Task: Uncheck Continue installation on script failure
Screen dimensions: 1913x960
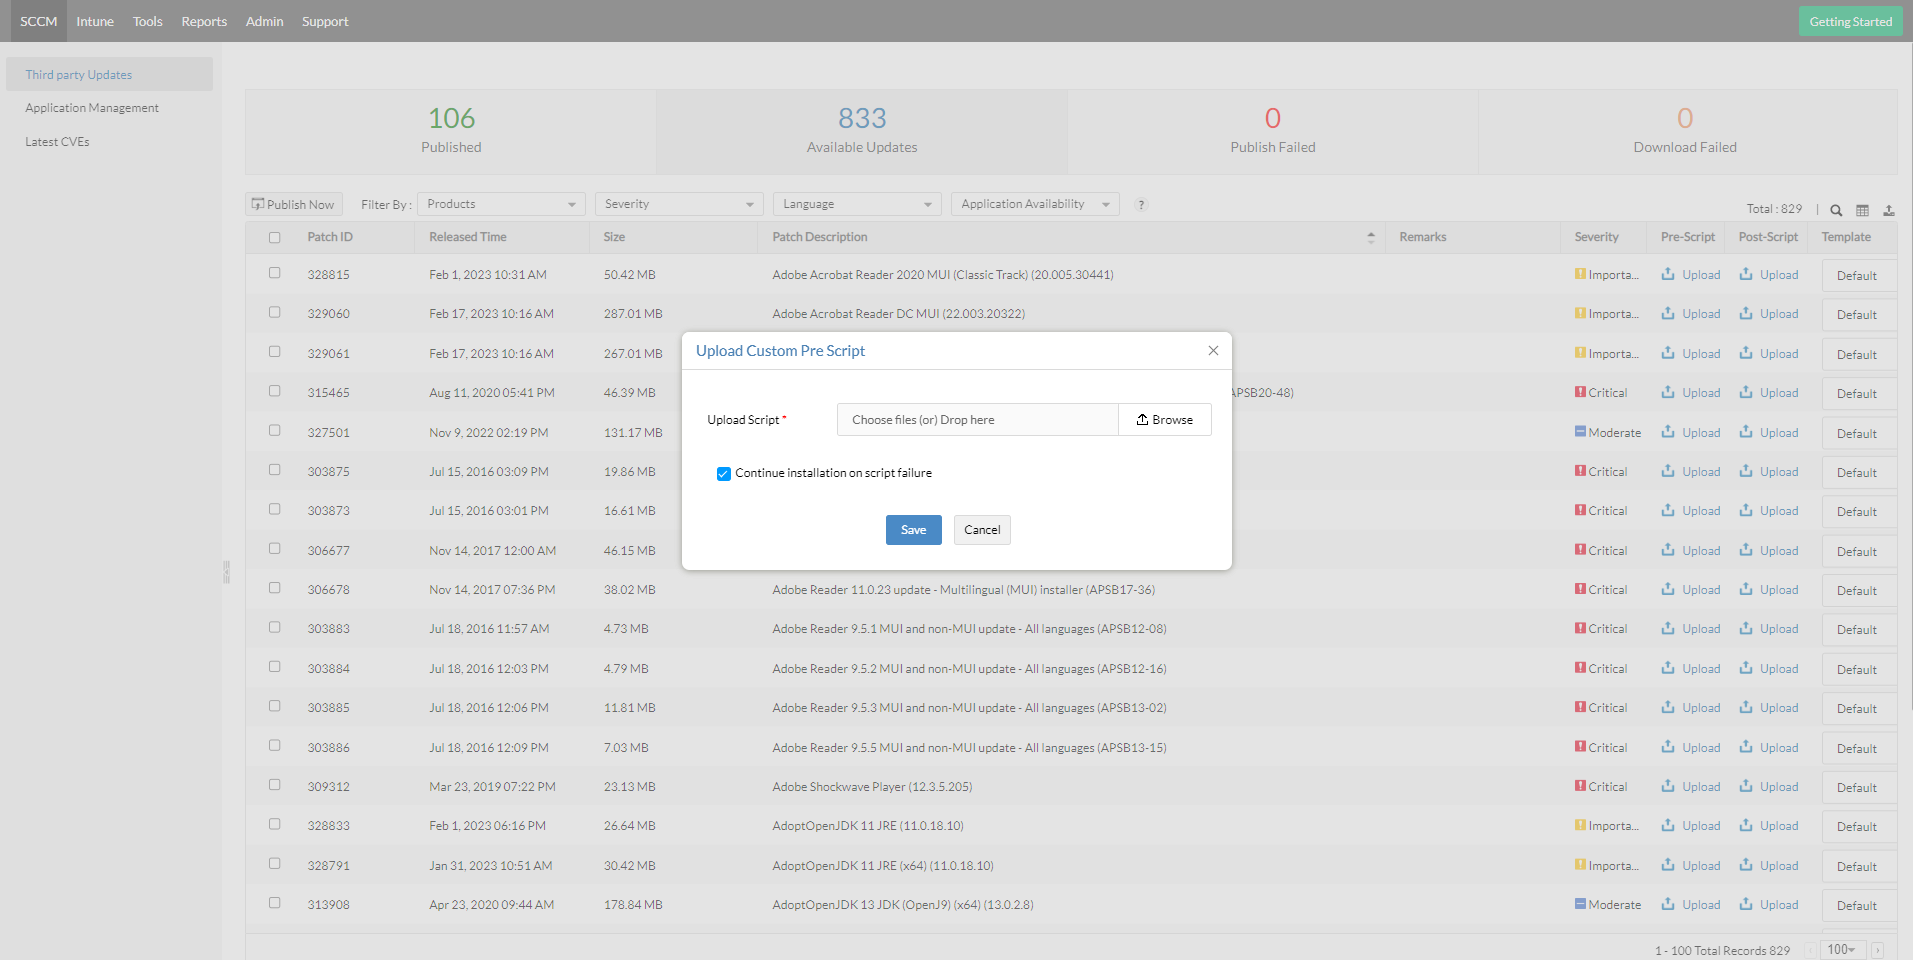Action: [x=724, y=474]
